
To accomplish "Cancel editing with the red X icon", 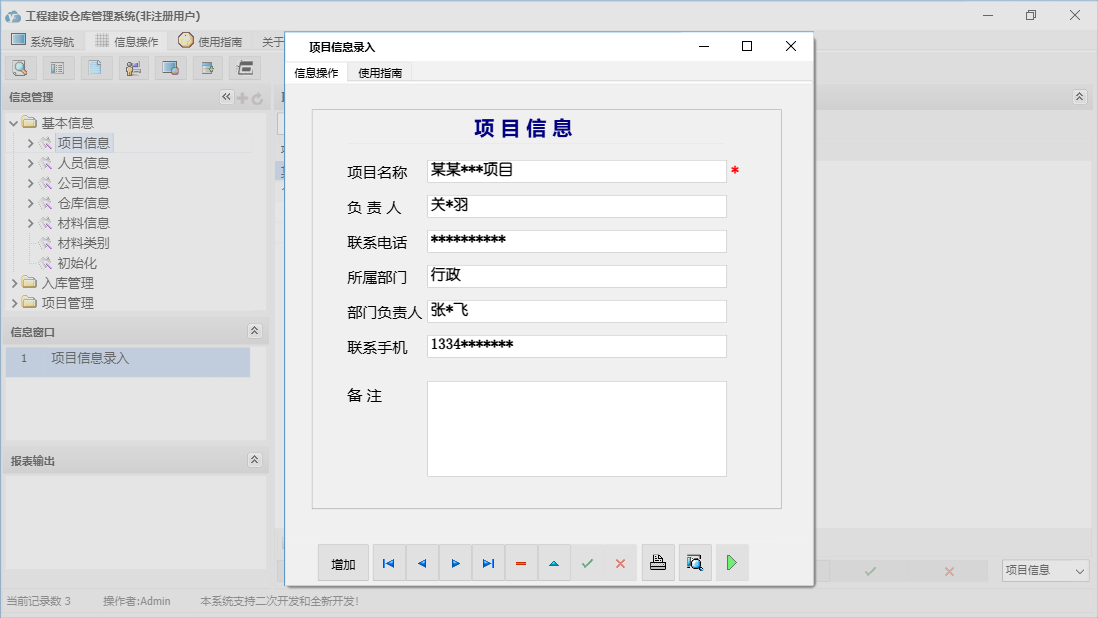I will 620,562.
